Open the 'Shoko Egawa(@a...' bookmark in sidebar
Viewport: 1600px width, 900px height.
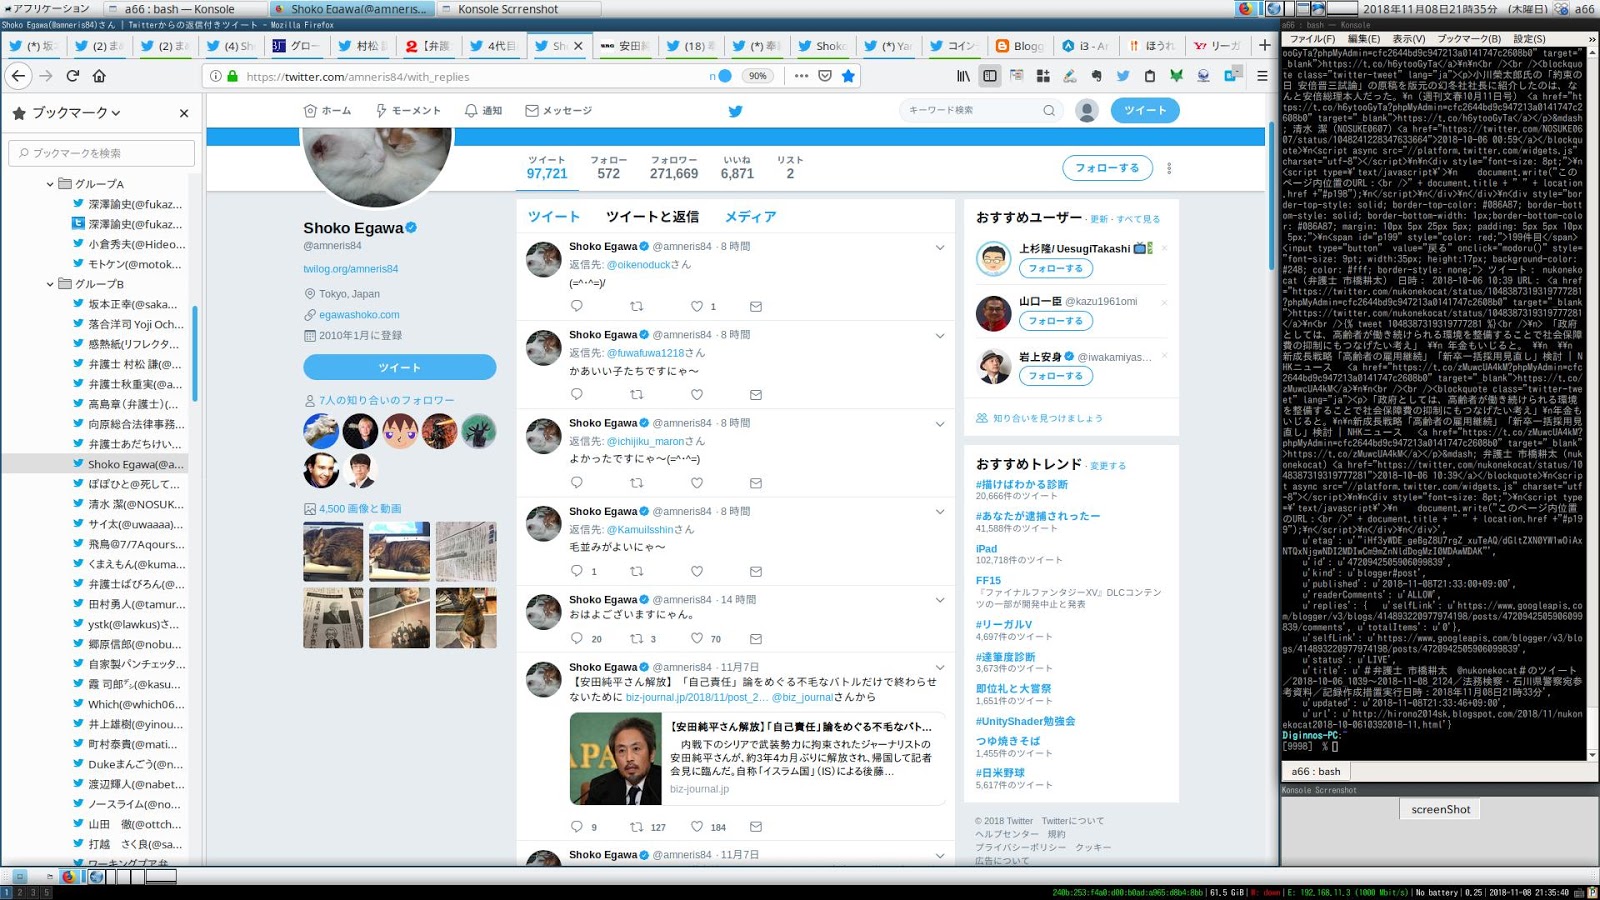point(135,464)
